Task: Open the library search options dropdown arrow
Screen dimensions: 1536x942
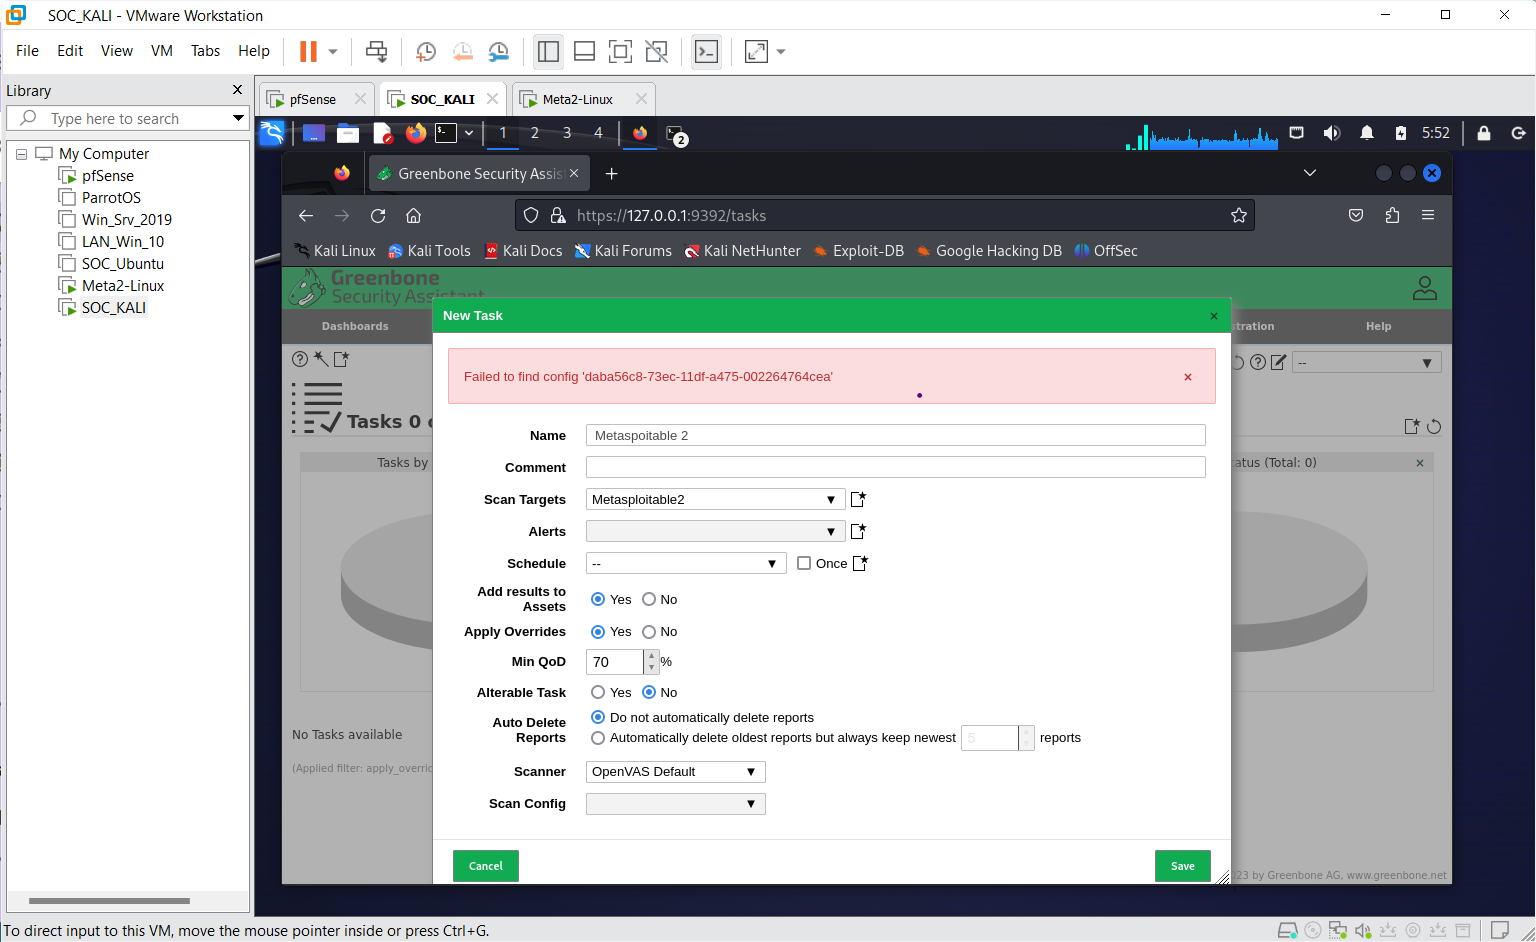Action: click(238, 118)
